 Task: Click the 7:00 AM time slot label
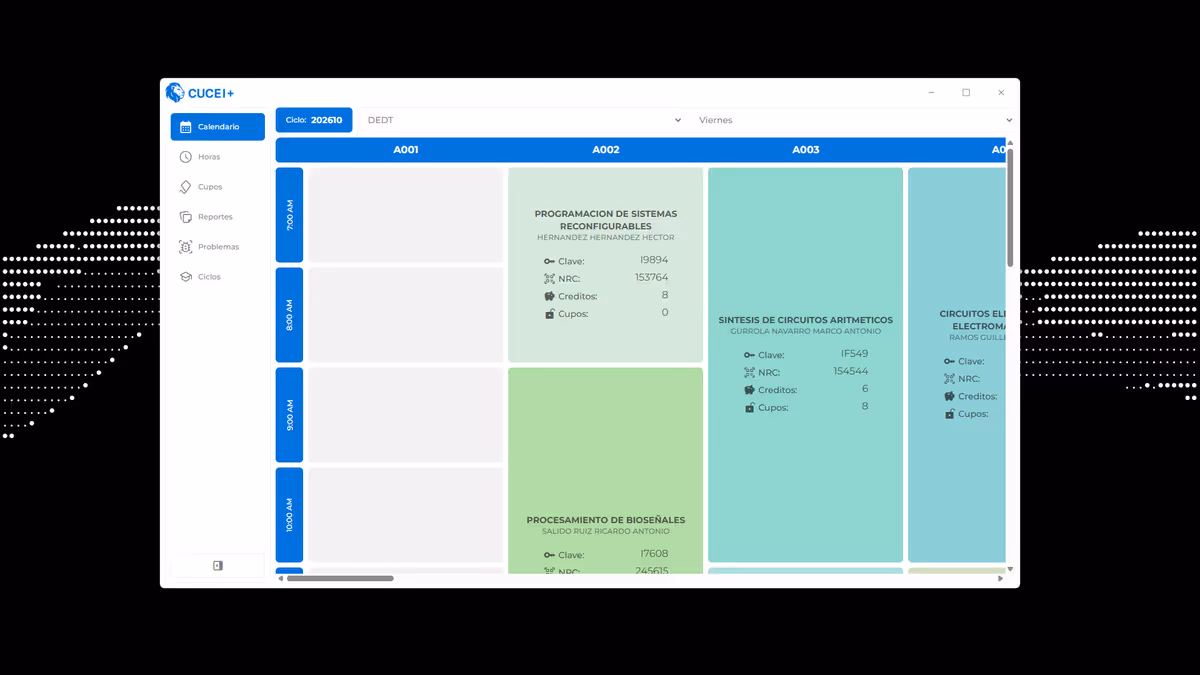[x=289, y=215]
